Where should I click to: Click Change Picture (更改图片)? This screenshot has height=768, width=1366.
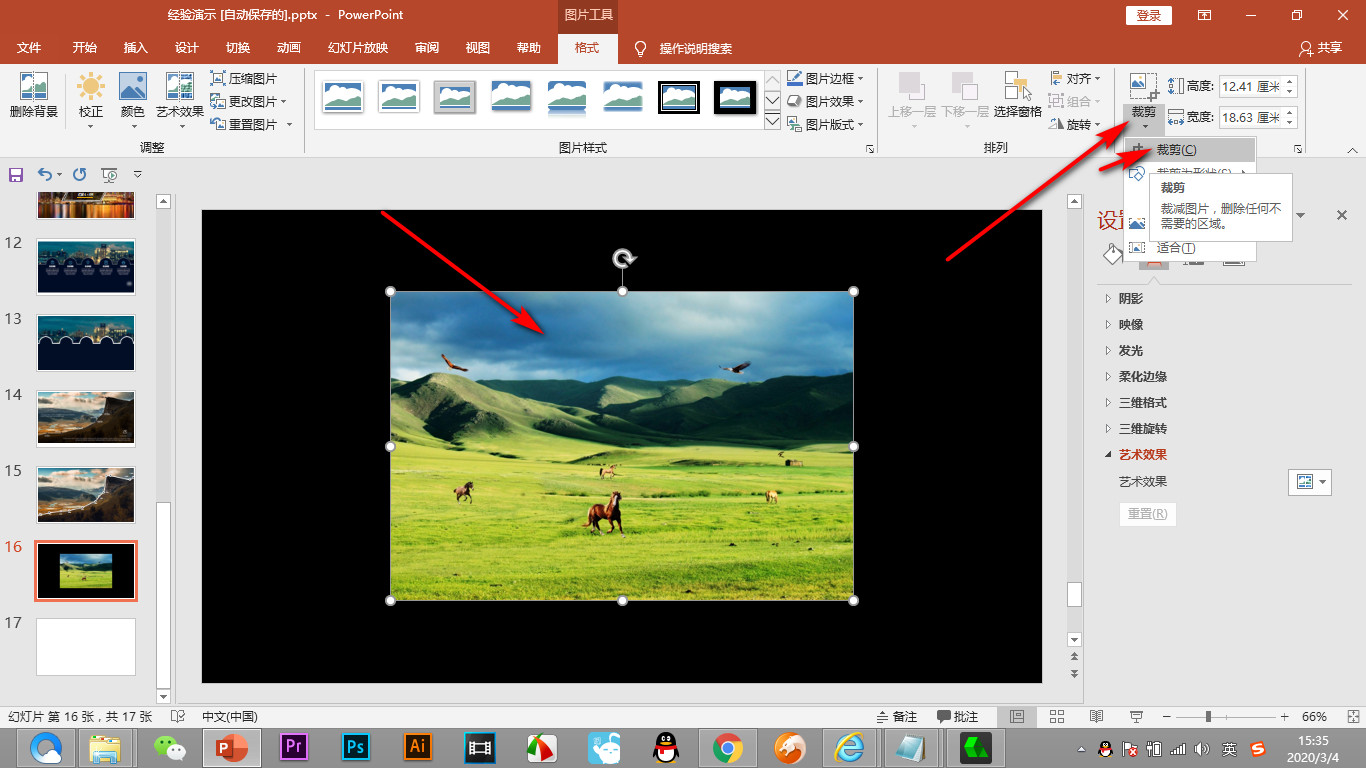pyautogui.click(x=248, y=101)
